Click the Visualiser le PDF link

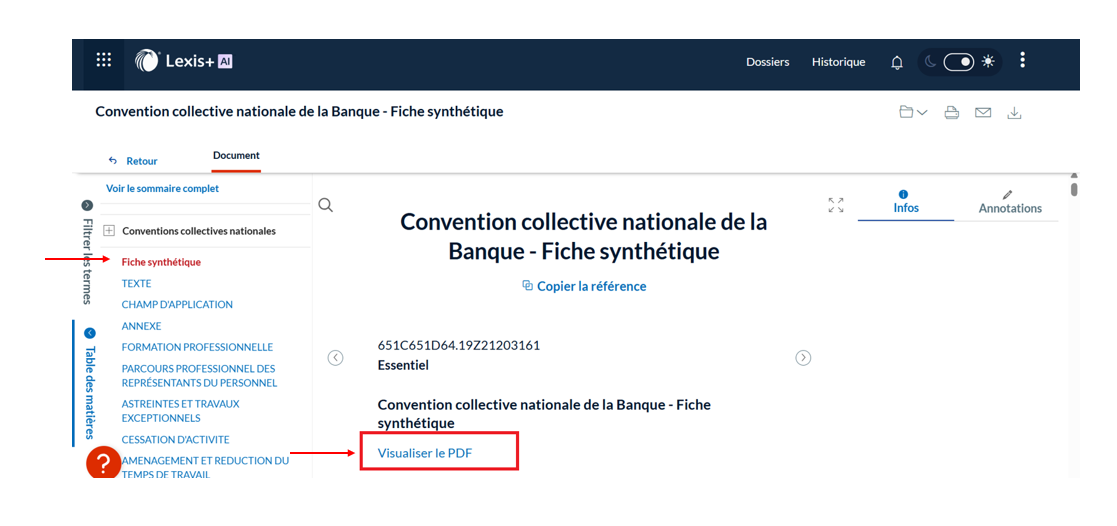[425, 453]
